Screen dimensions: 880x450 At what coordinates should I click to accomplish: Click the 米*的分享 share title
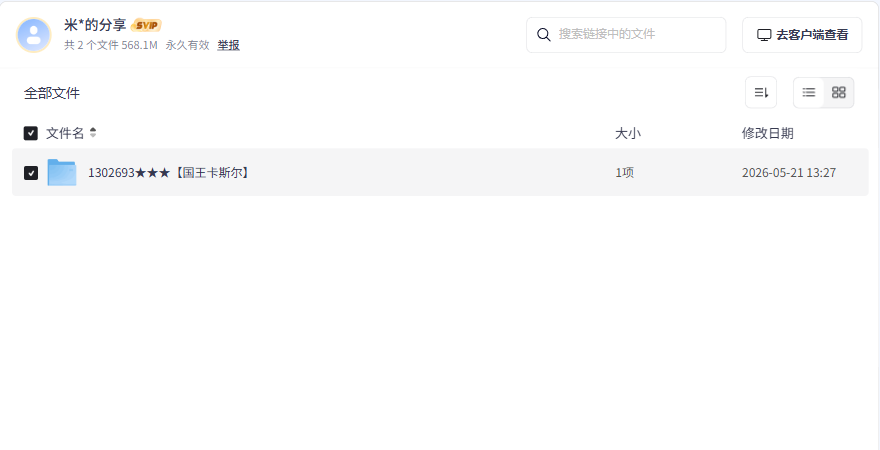pos(95,25)
